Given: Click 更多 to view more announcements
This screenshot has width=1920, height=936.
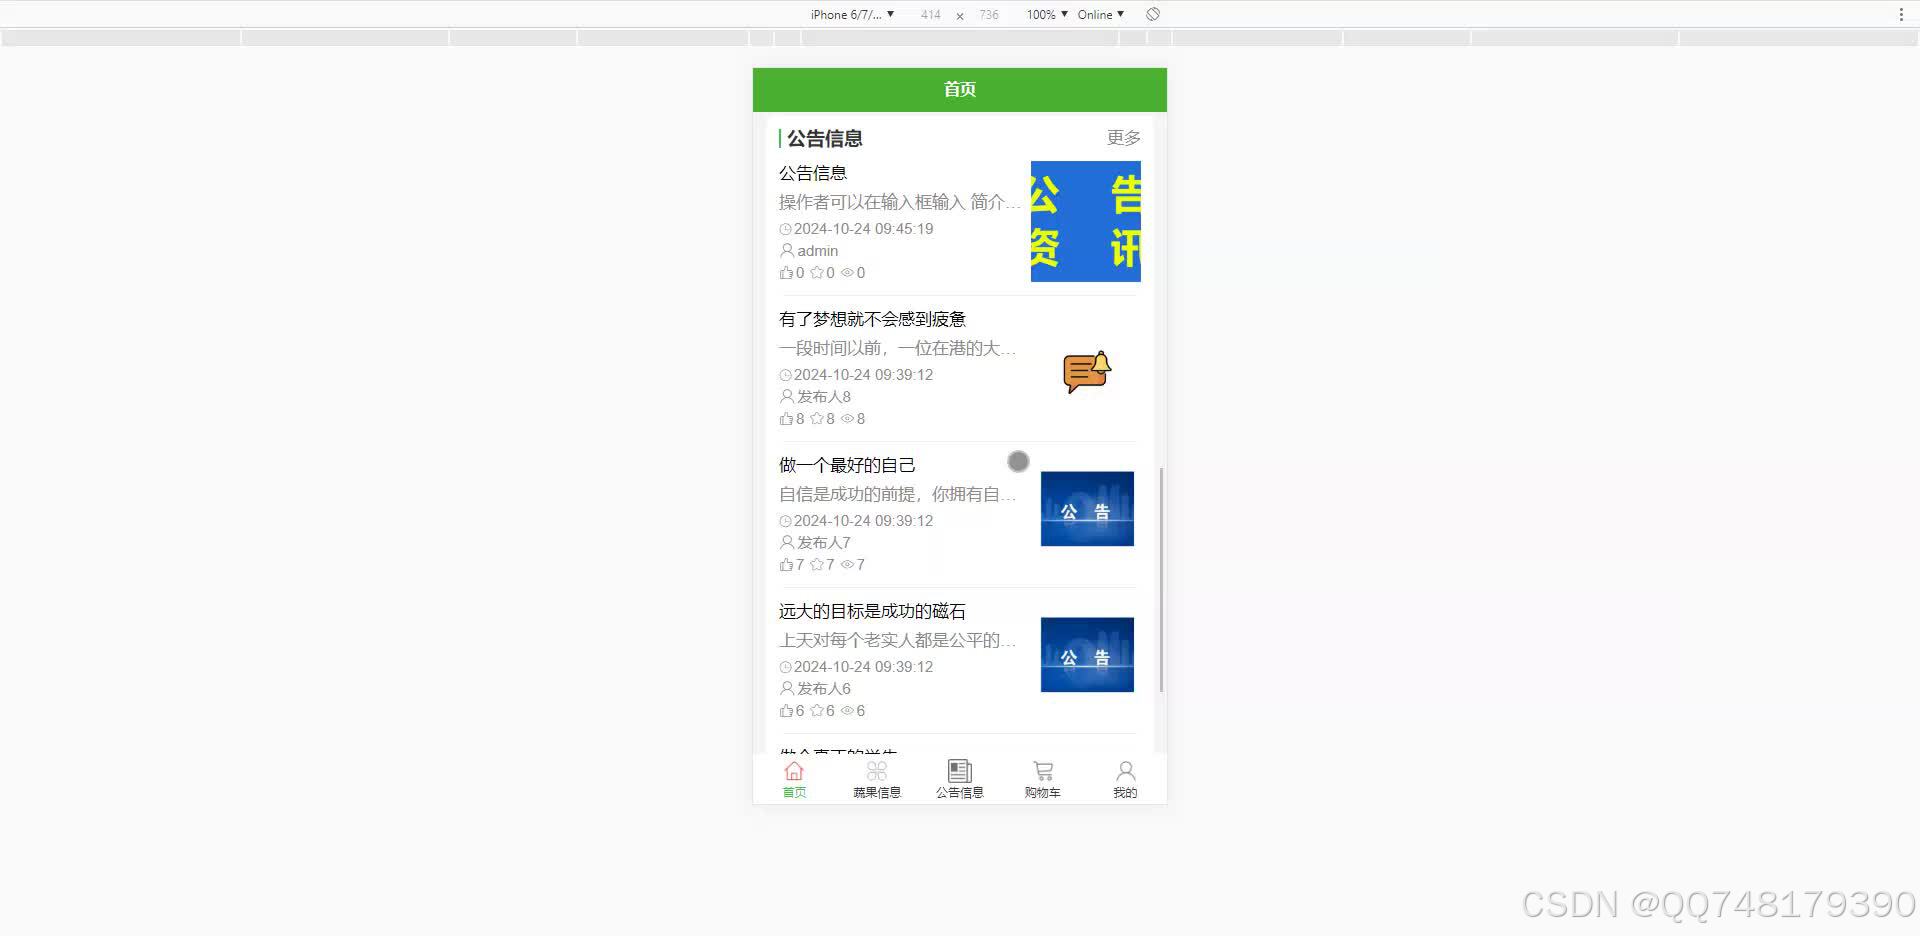Looking at the screenshot, I should coord(1123,138).
